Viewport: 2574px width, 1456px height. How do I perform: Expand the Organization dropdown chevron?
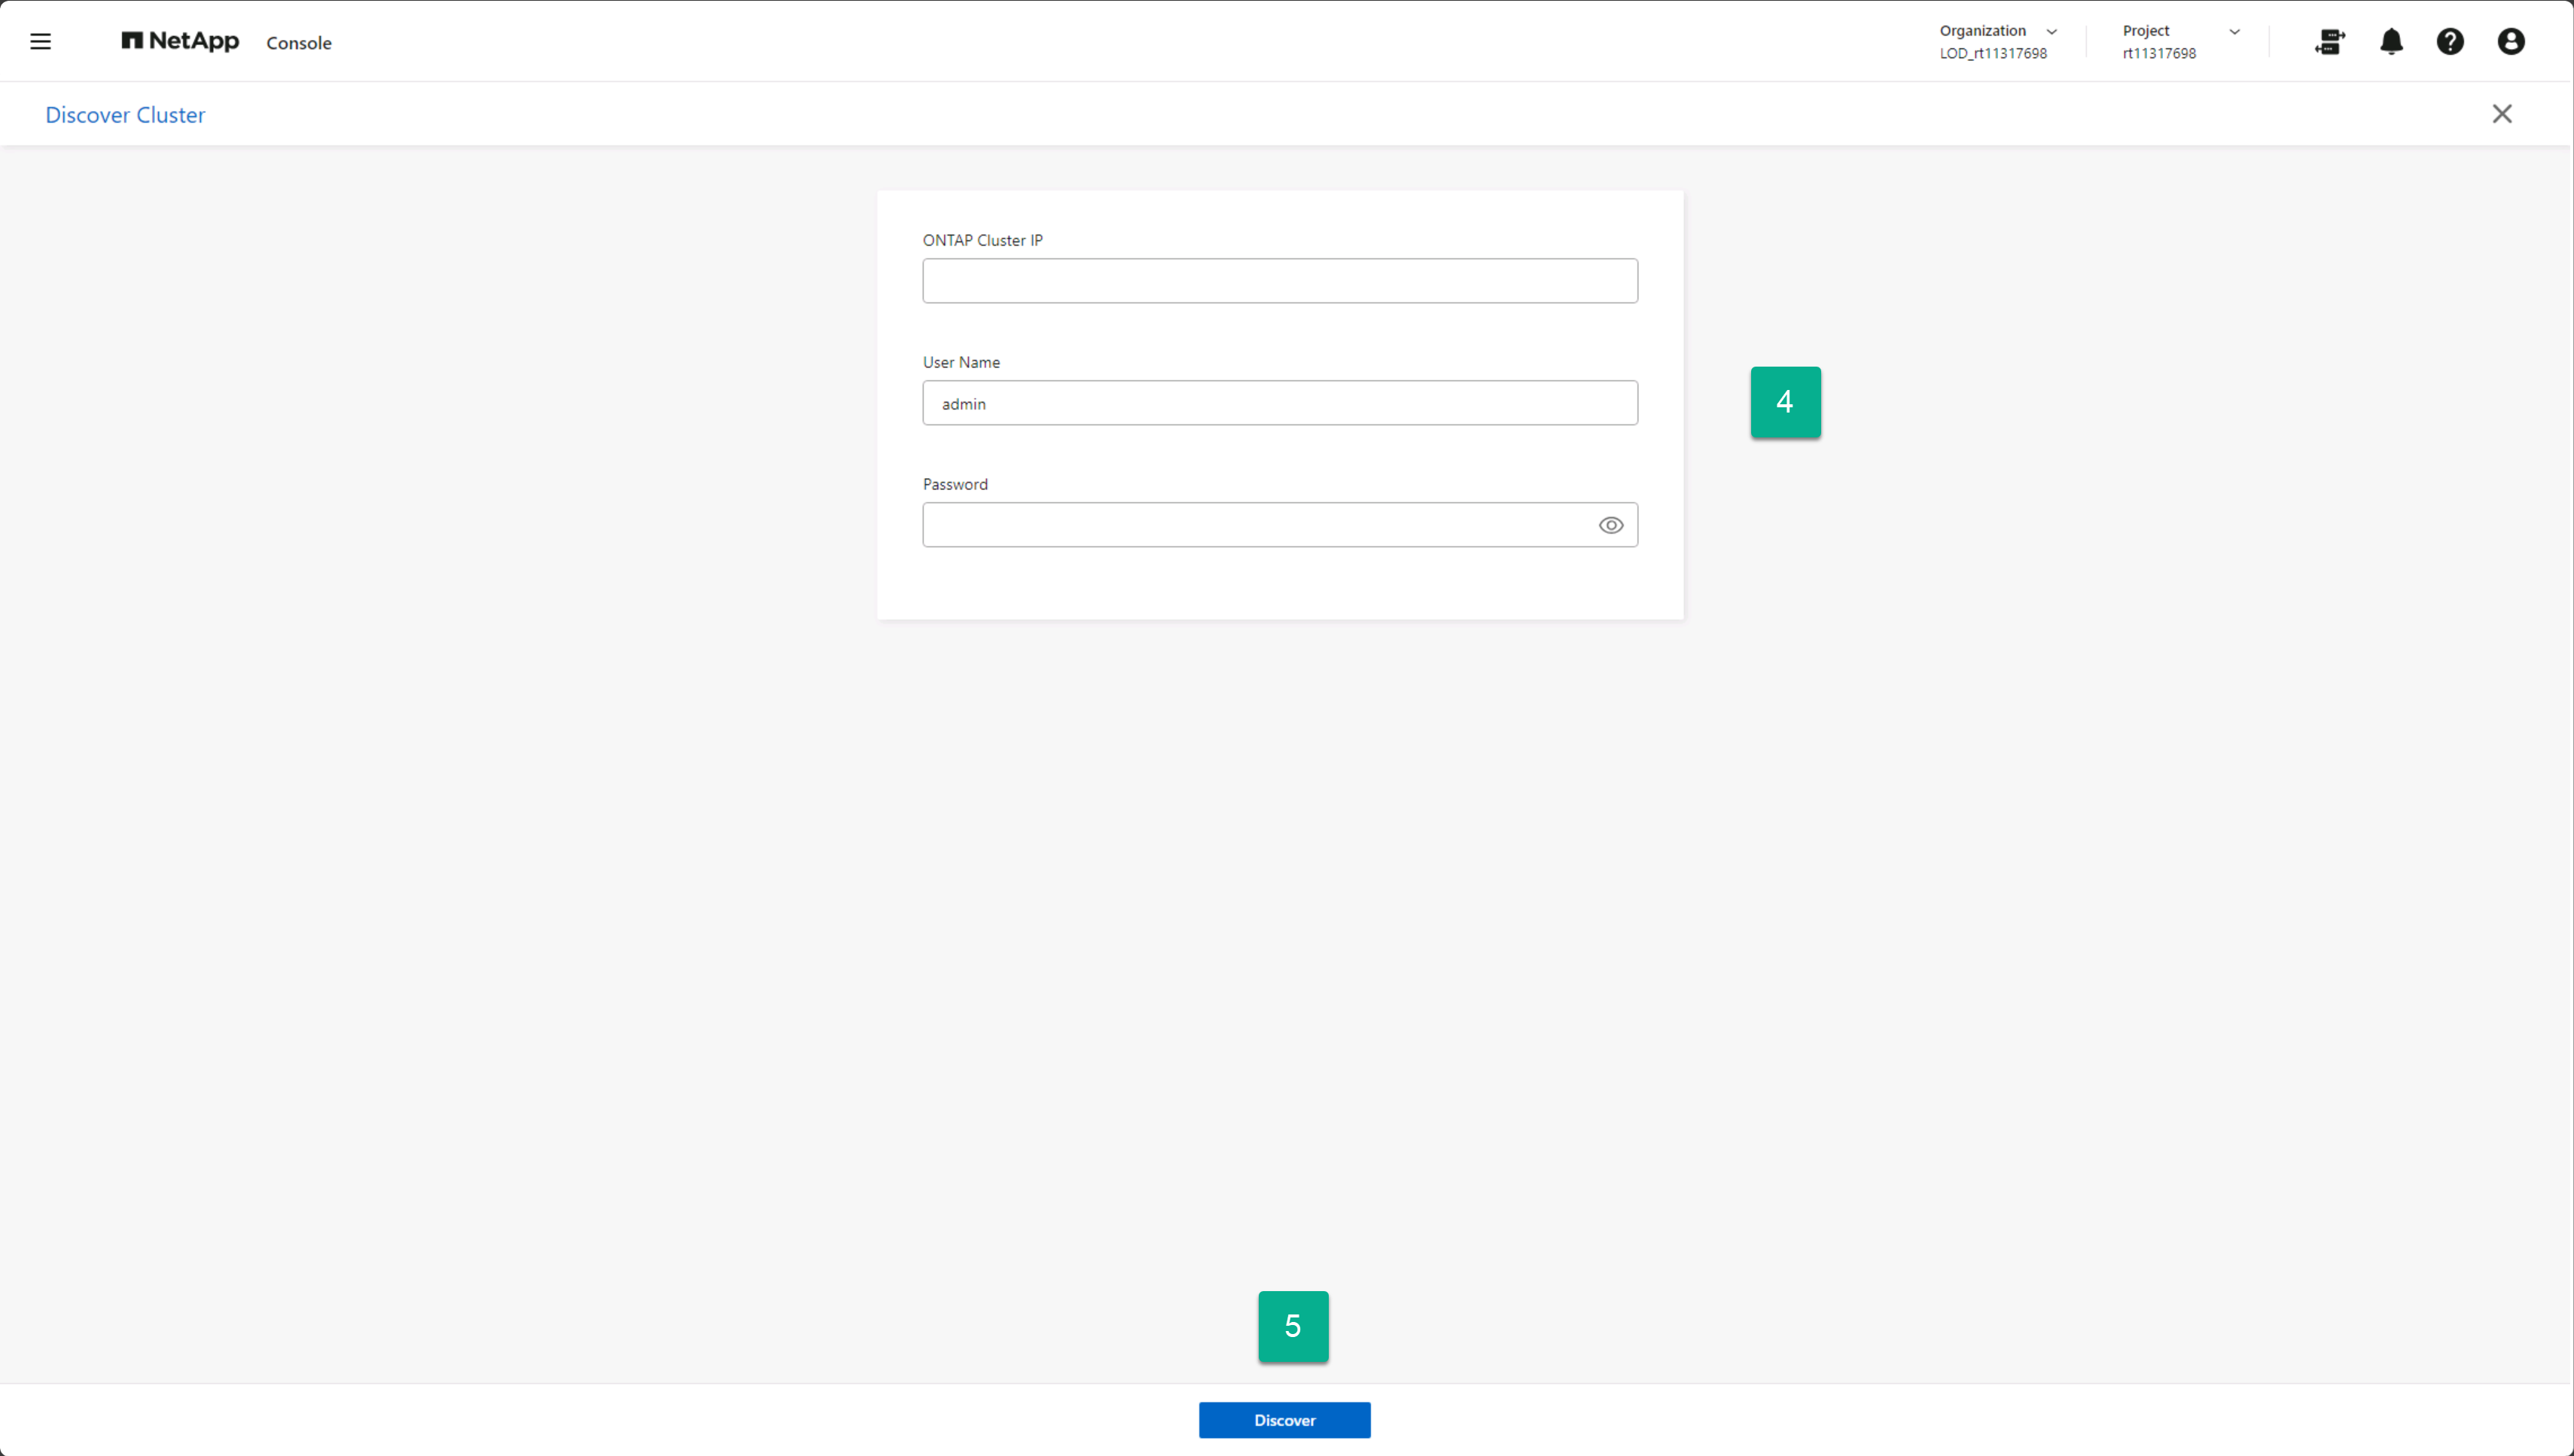[x=2052, y=32]
